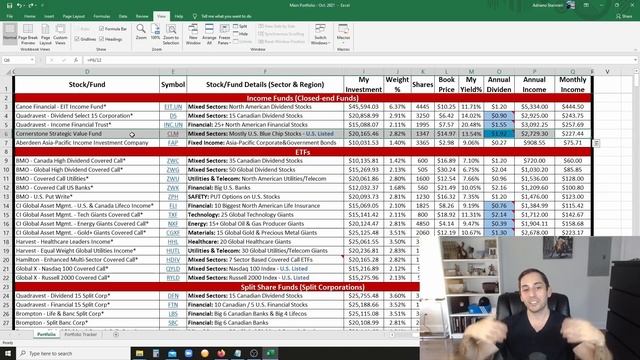Switch to the Home ribbon tab

point(29,16)
